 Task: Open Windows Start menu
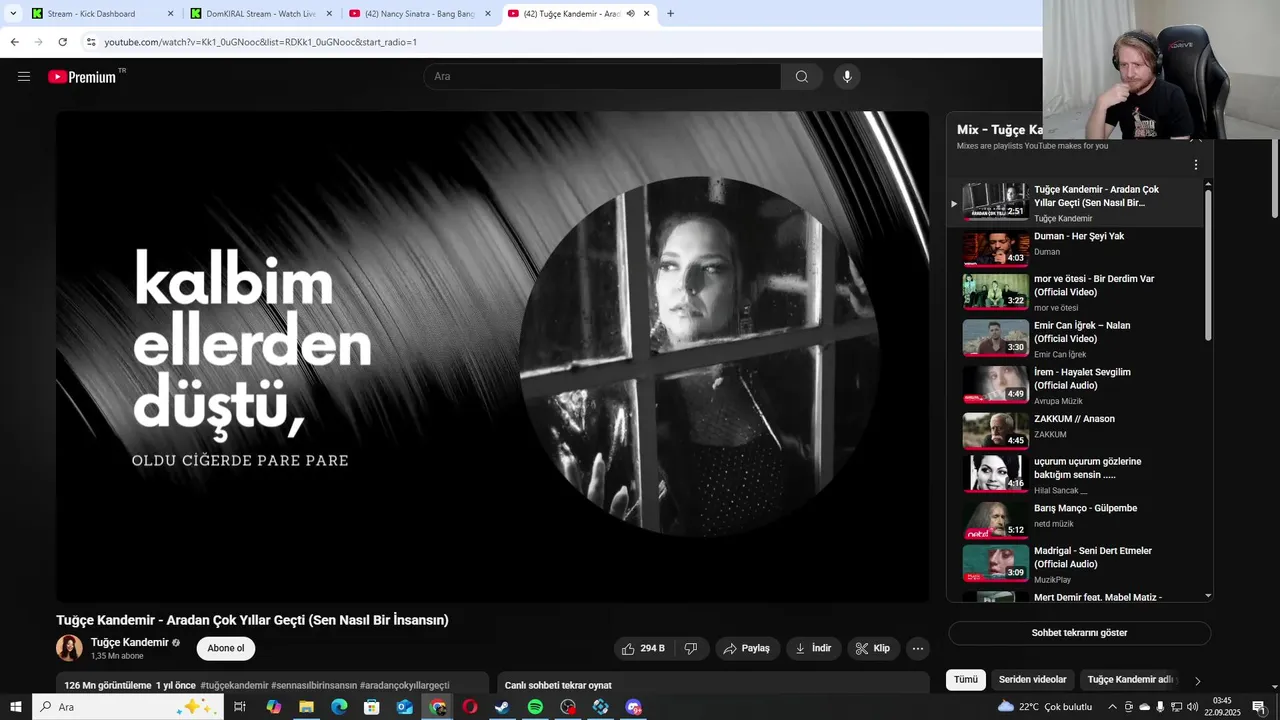point(15,707)
